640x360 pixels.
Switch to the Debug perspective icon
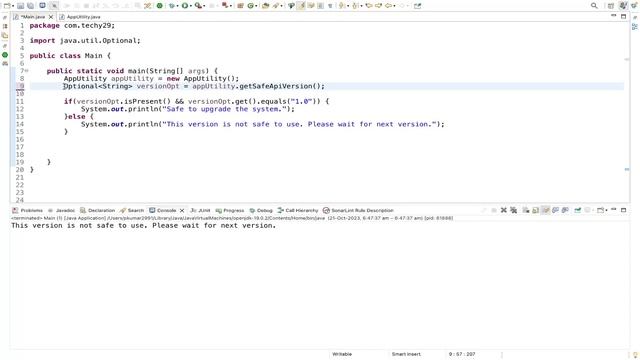pyautogui.click(x=634, y=6)
